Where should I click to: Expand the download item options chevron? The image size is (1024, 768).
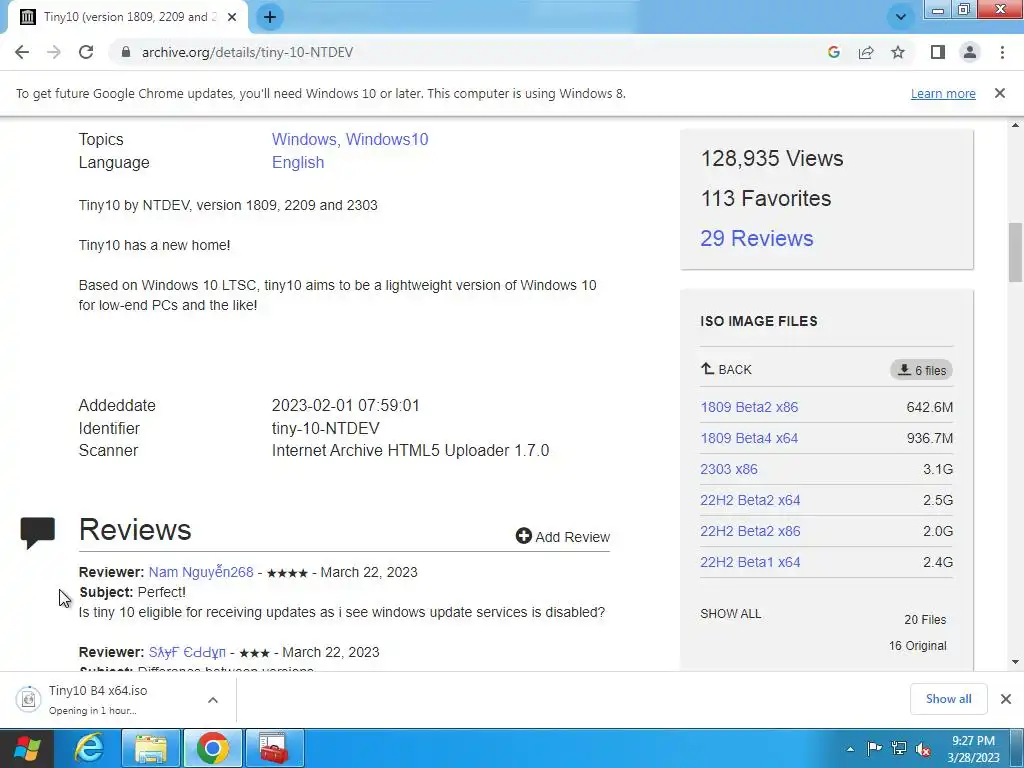213,699
